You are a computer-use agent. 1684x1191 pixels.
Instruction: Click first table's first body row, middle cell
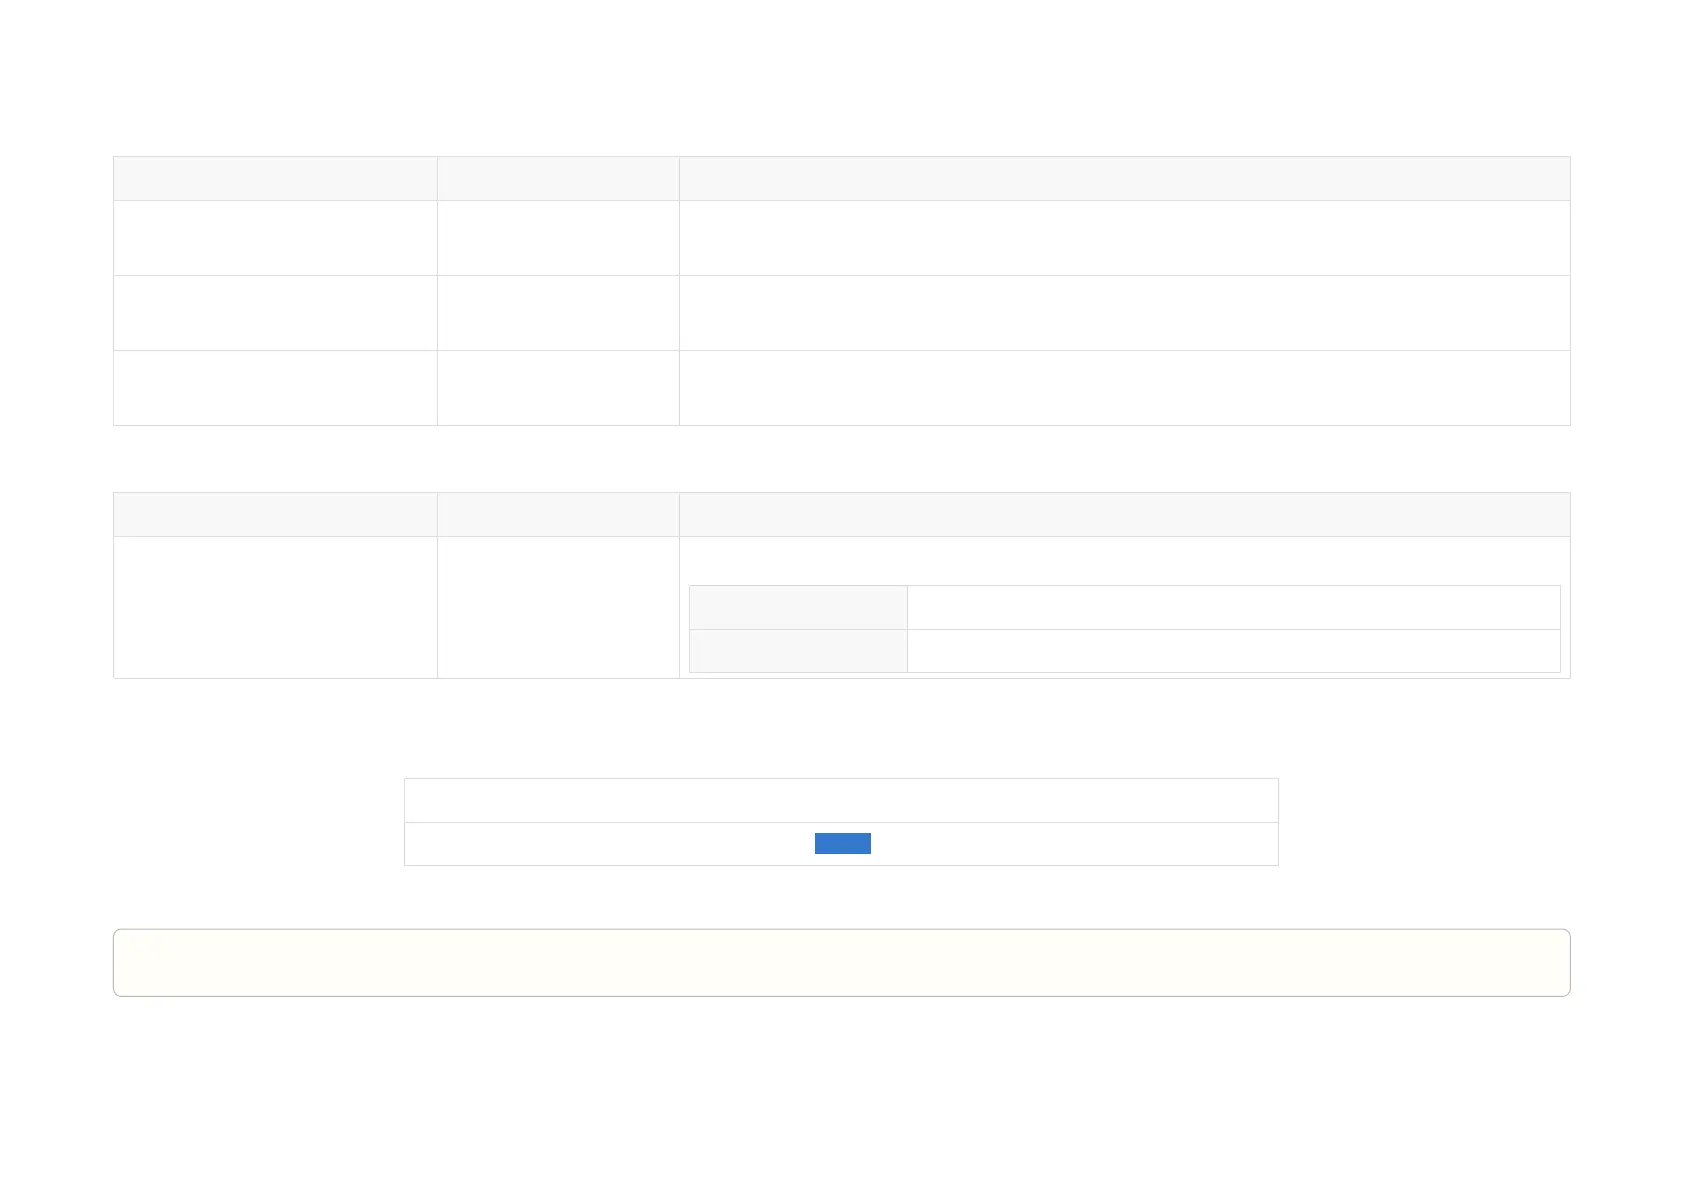(x=558, y=238)
